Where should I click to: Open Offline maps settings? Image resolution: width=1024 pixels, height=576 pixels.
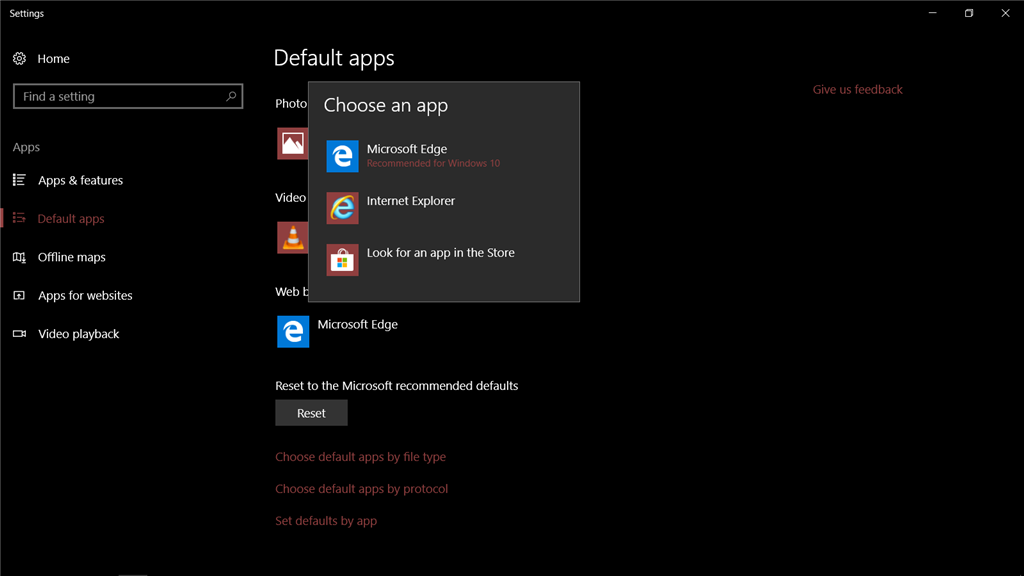pos(72,257)
